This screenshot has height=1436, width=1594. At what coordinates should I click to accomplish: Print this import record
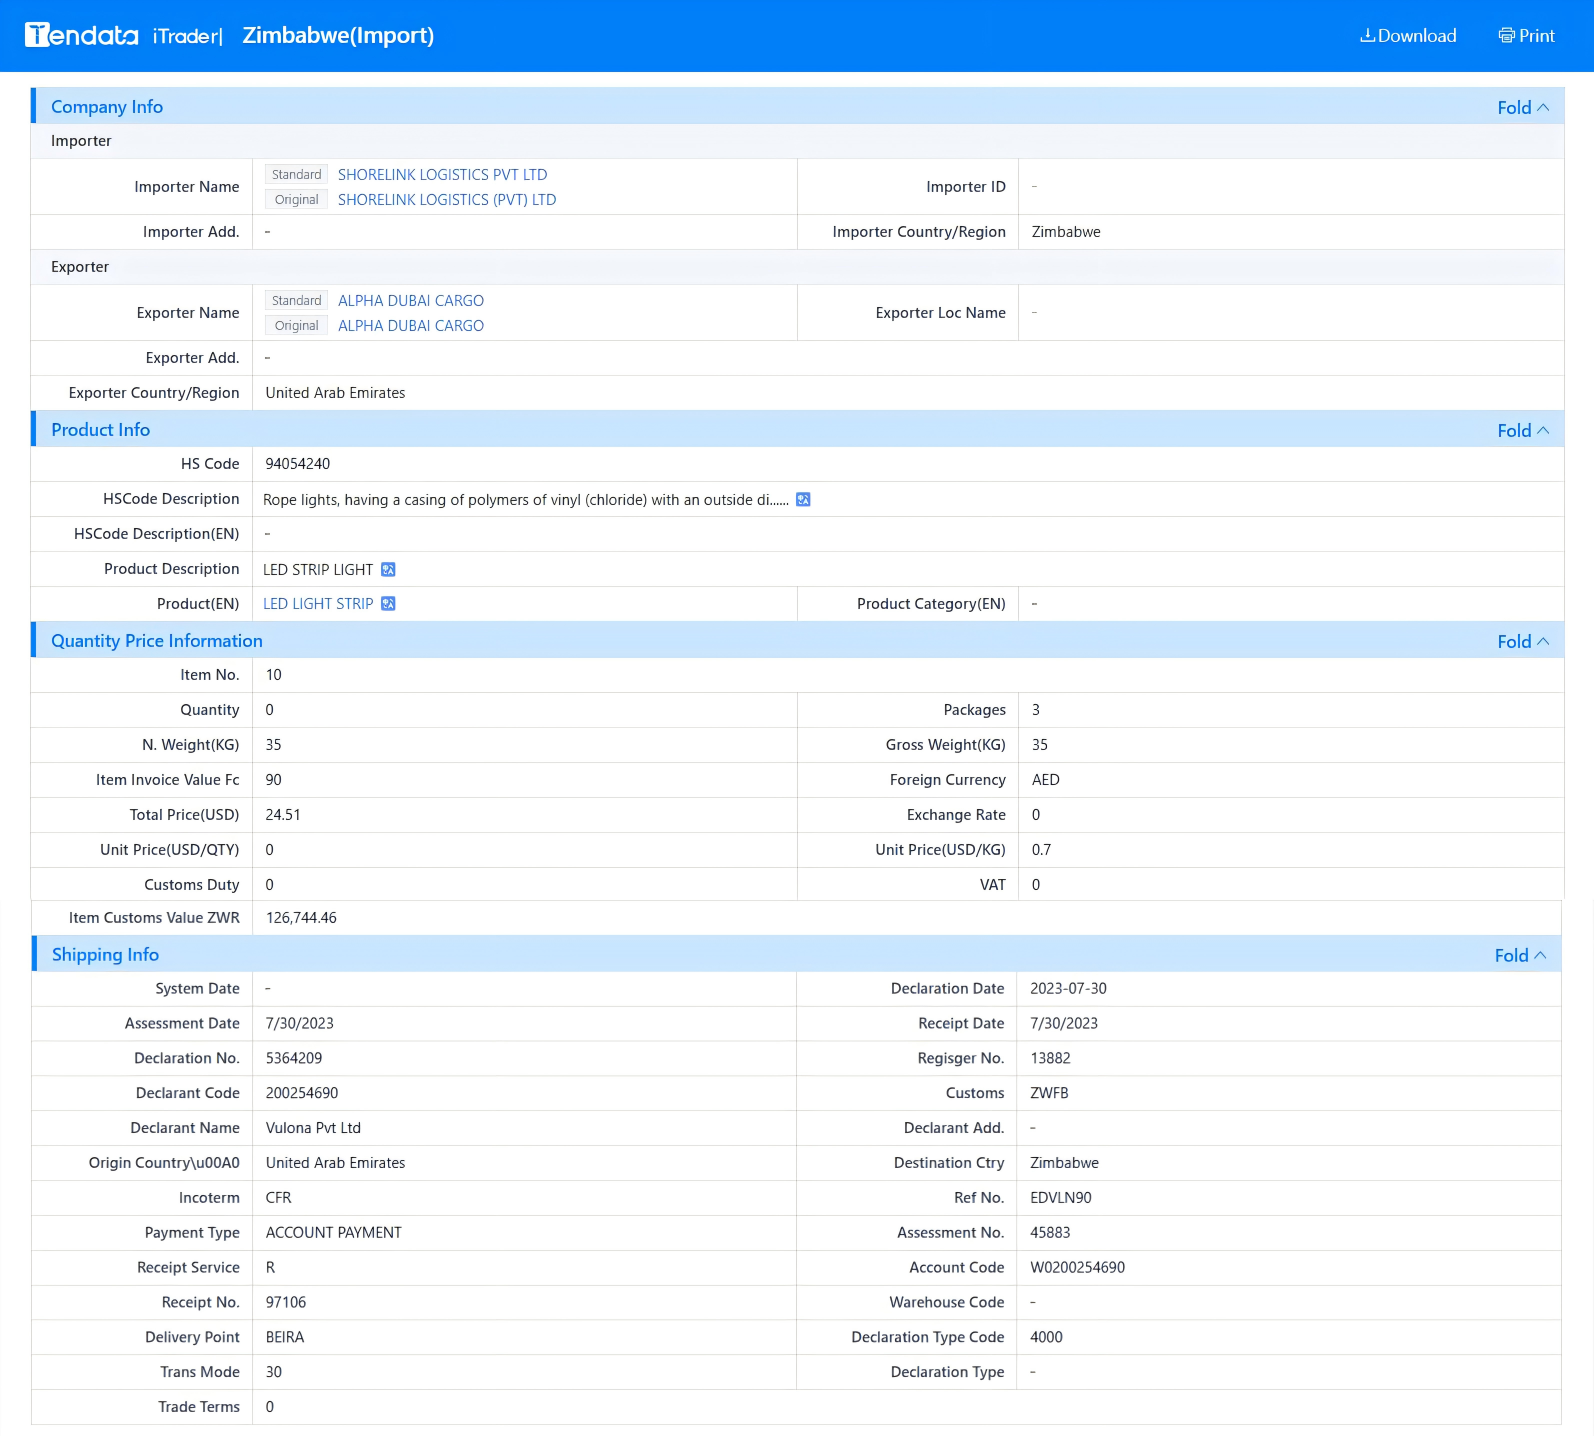pyautogui.click(x=1527, y=36)
